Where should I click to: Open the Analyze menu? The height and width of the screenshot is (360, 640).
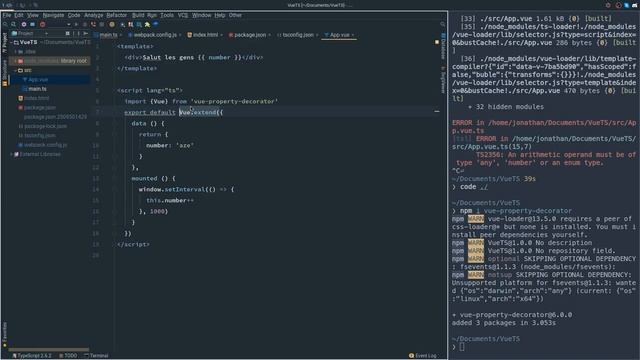[93, 15]
